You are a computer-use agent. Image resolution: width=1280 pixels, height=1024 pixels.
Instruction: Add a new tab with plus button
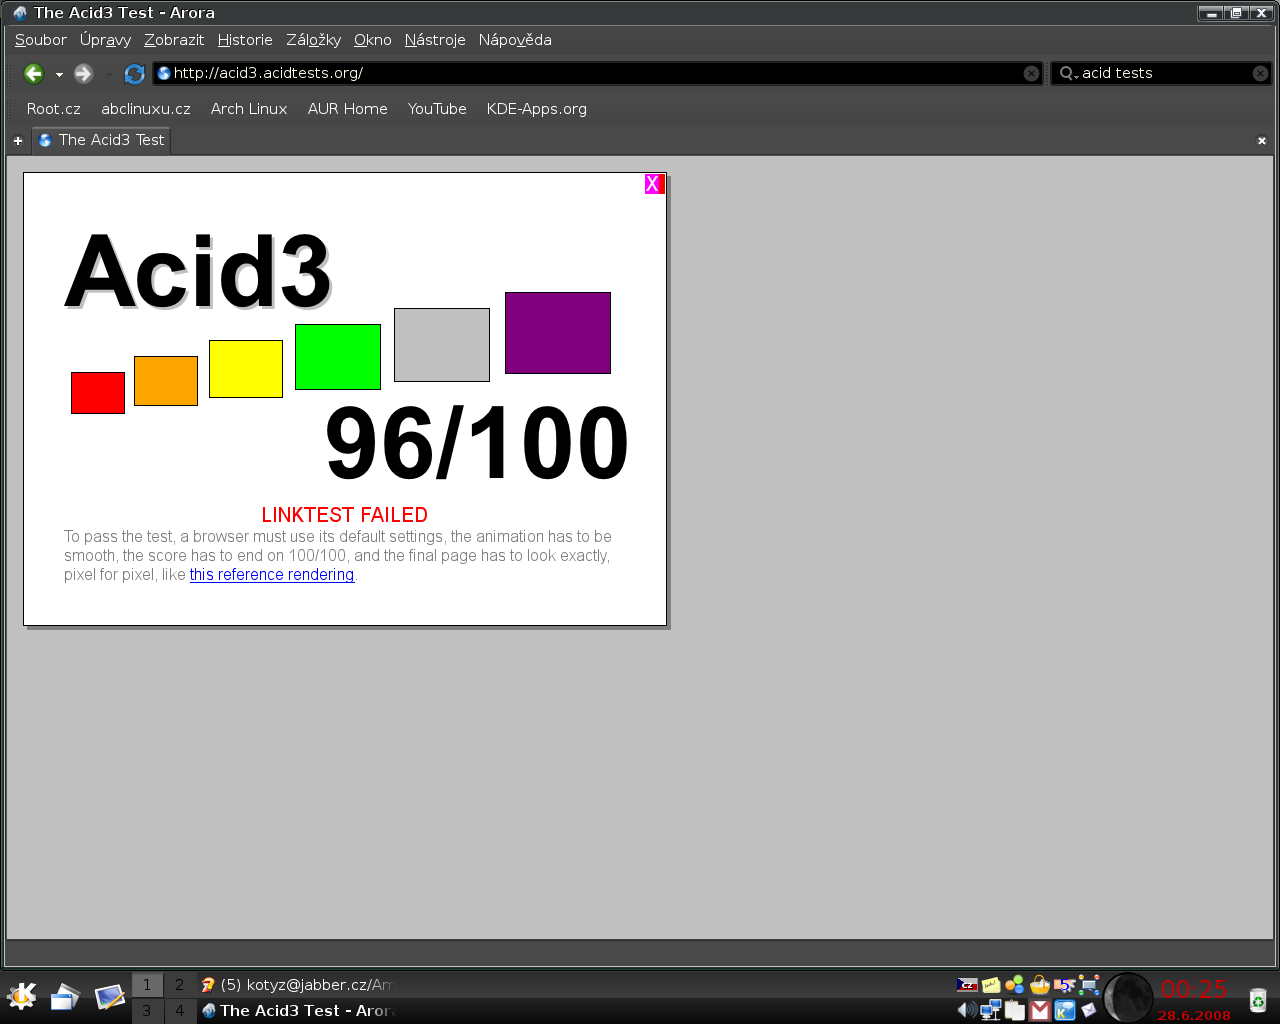18,141
